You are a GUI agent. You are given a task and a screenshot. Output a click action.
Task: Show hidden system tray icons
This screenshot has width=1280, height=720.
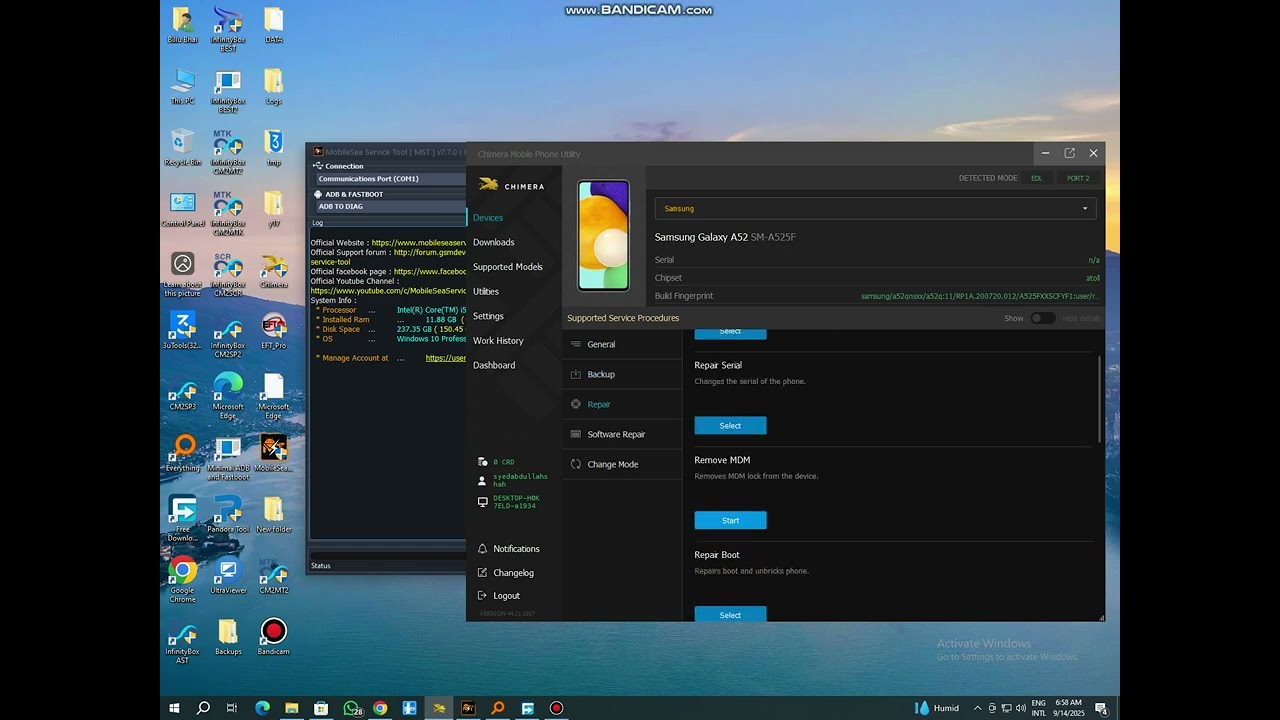[x=977, y=708]
